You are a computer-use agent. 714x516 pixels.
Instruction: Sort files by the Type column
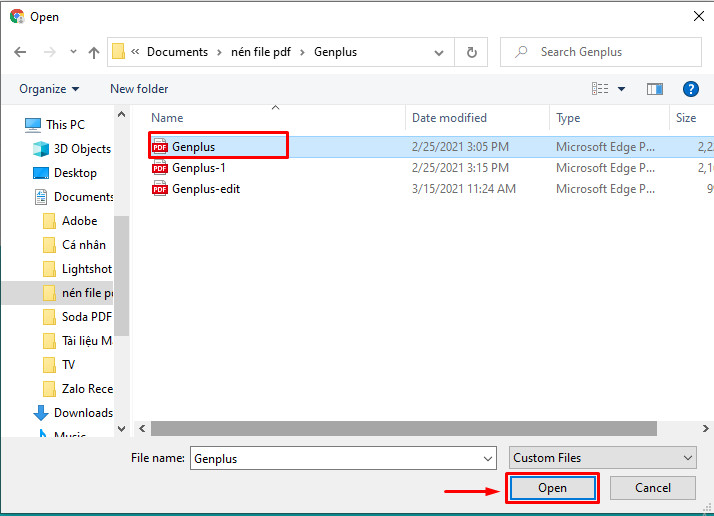point(568,118)
